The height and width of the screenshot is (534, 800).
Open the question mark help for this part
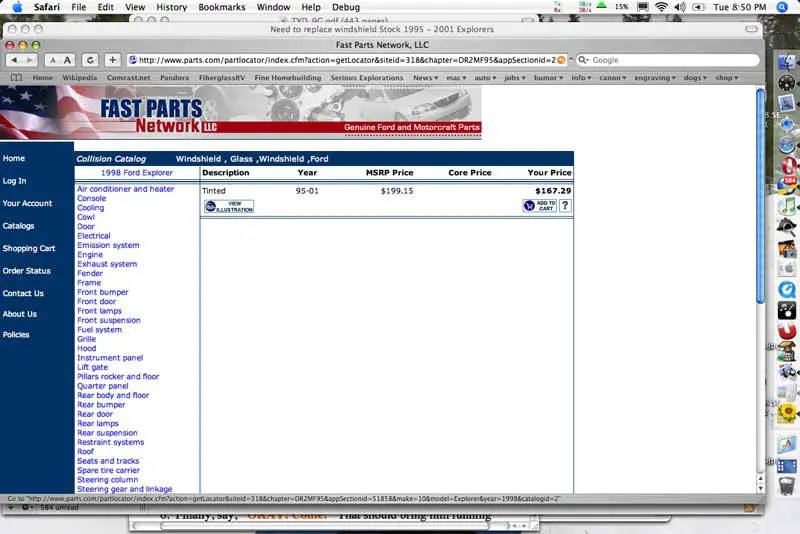pos(565,206)
